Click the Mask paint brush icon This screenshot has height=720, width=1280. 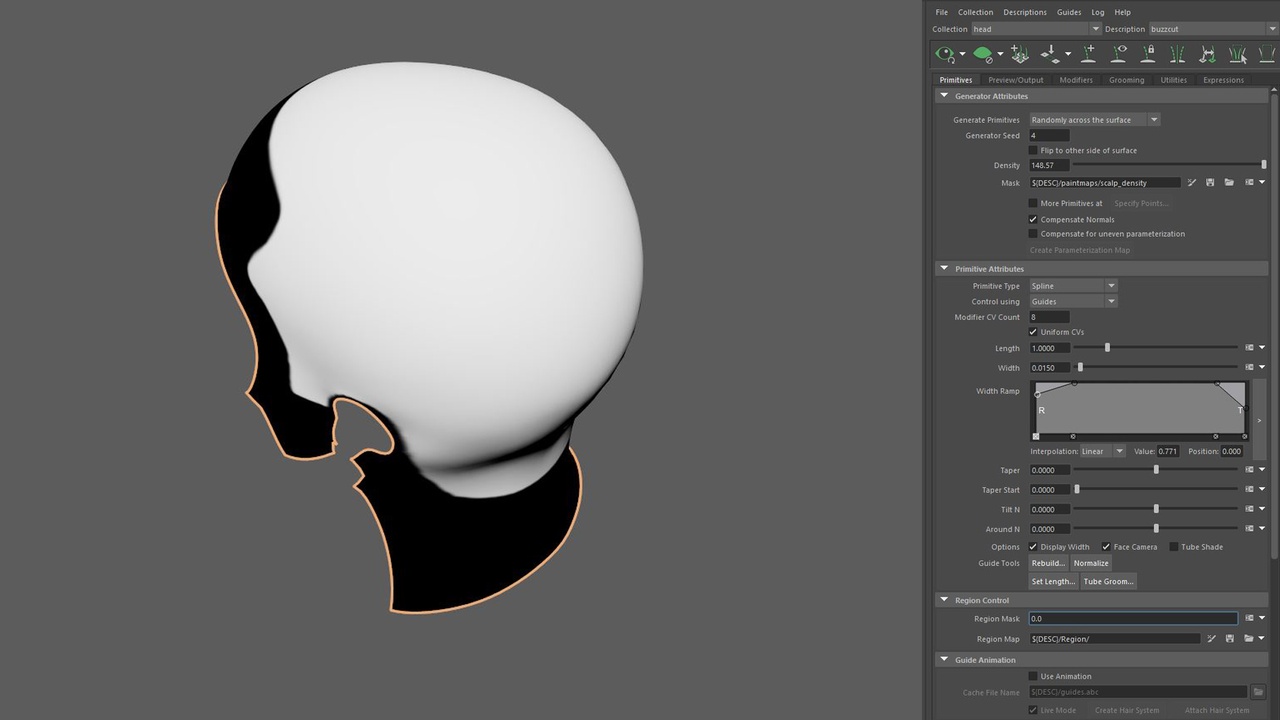(x=1191, y=183)
